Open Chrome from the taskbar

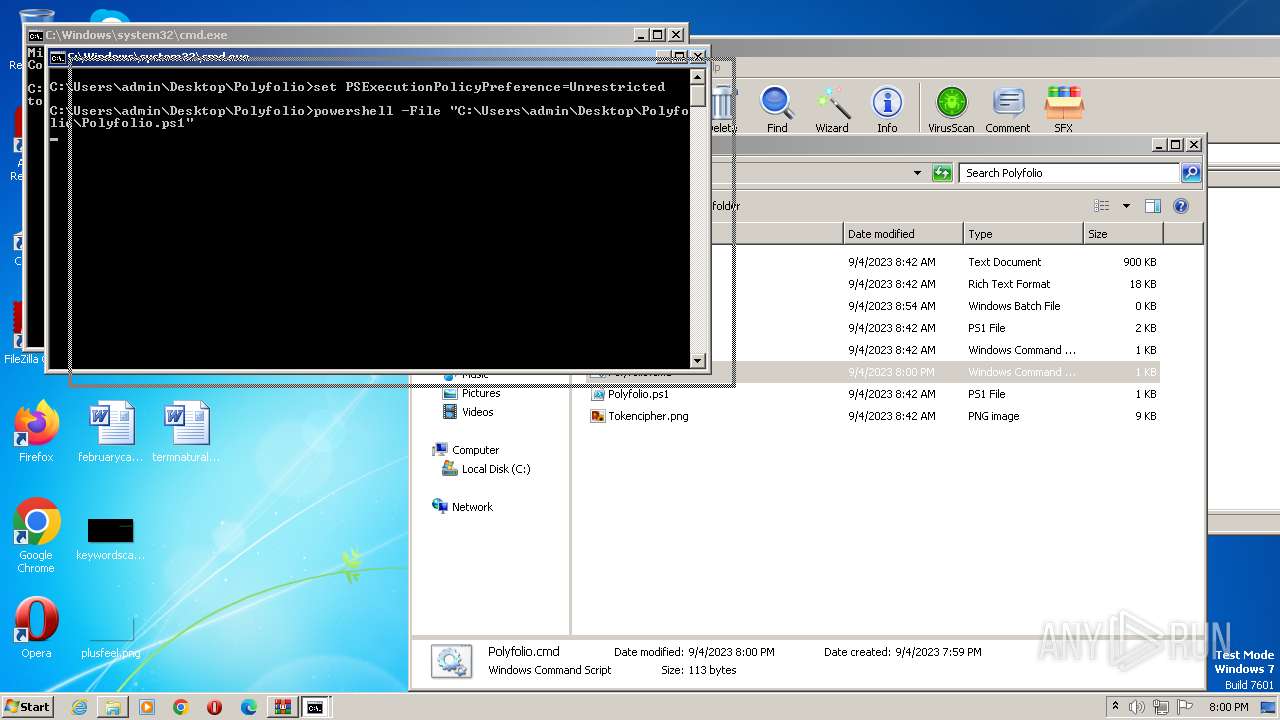pyautogui.click(x=181, y=707)
